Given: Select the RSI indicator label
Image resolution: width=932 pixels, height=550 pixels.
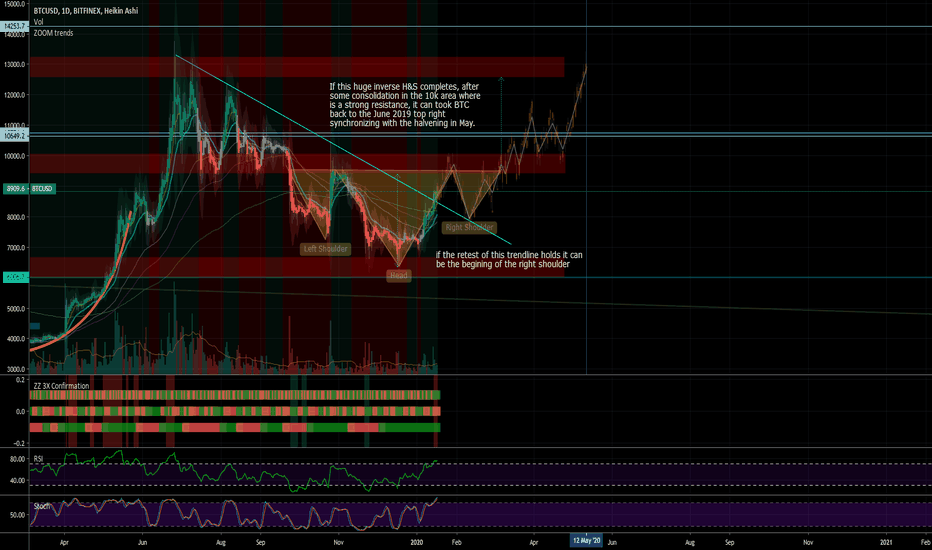Looking at the screenshot, I should tap(38, 458).
